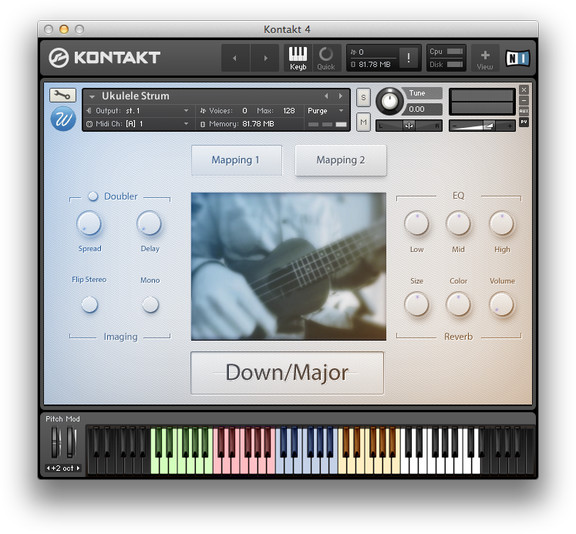This screenshot has height=534, width=576.
Task: Enable the Doubler toggle
Action: (93, 196)
